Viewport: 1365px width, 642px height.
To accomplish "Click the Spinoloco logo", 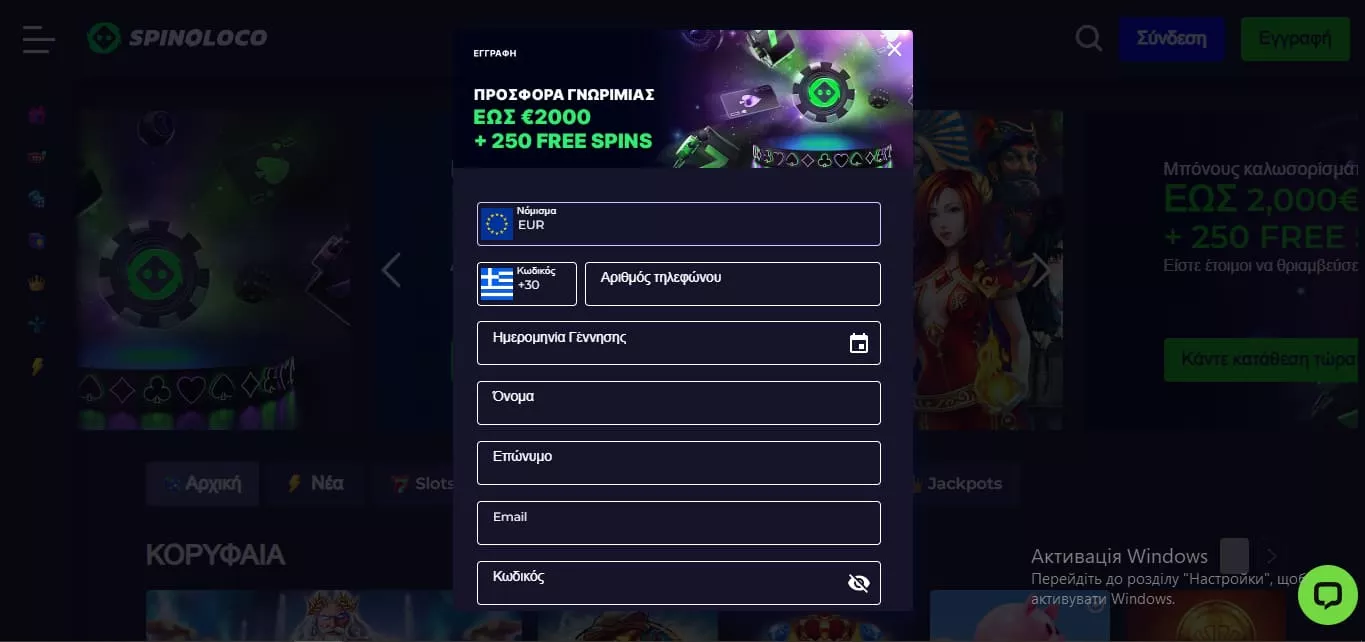I will coord(177,38).
